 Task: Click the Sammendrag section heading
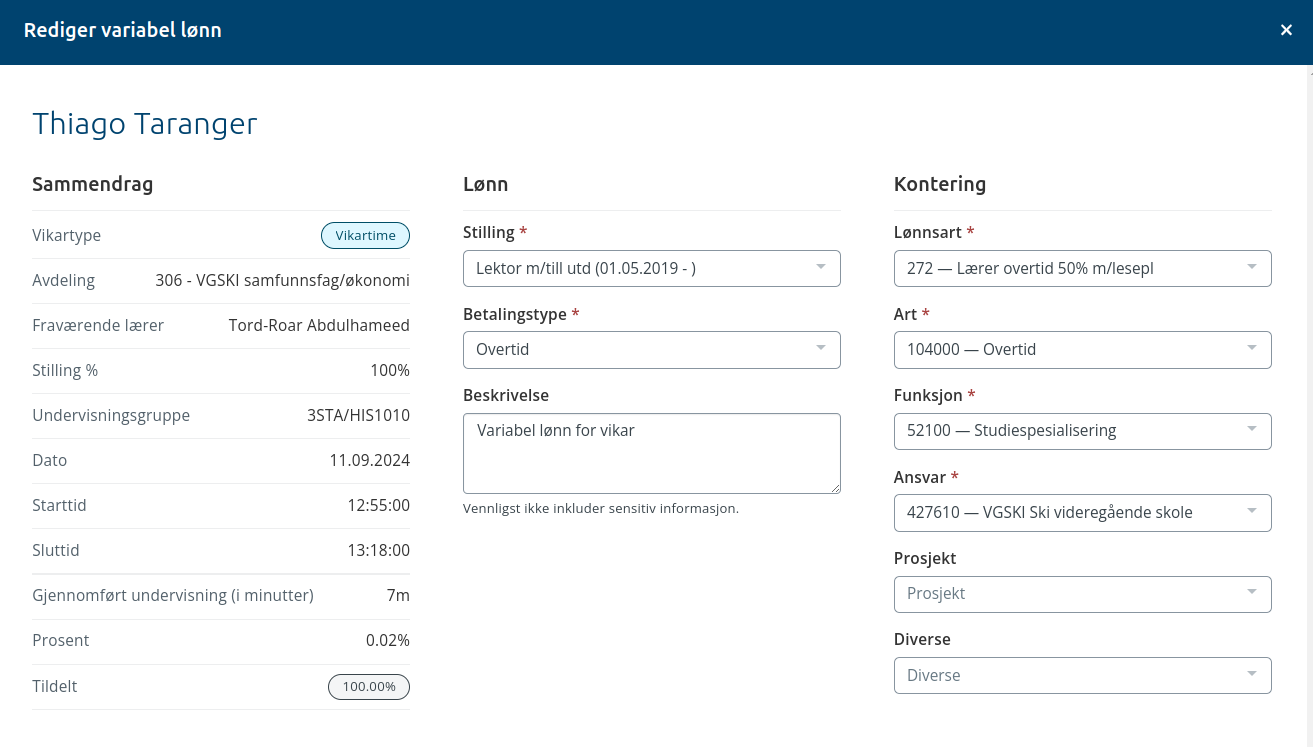coord(92,184)
